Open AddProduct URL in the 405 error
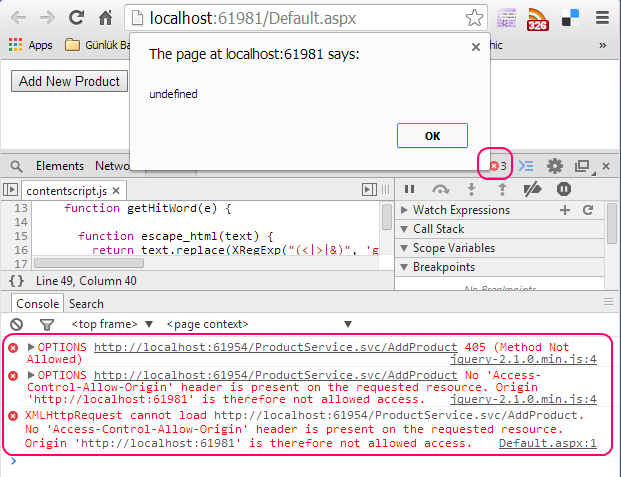Image resolution: width=621 pixels, height=477 pixels. click(276, 347)
